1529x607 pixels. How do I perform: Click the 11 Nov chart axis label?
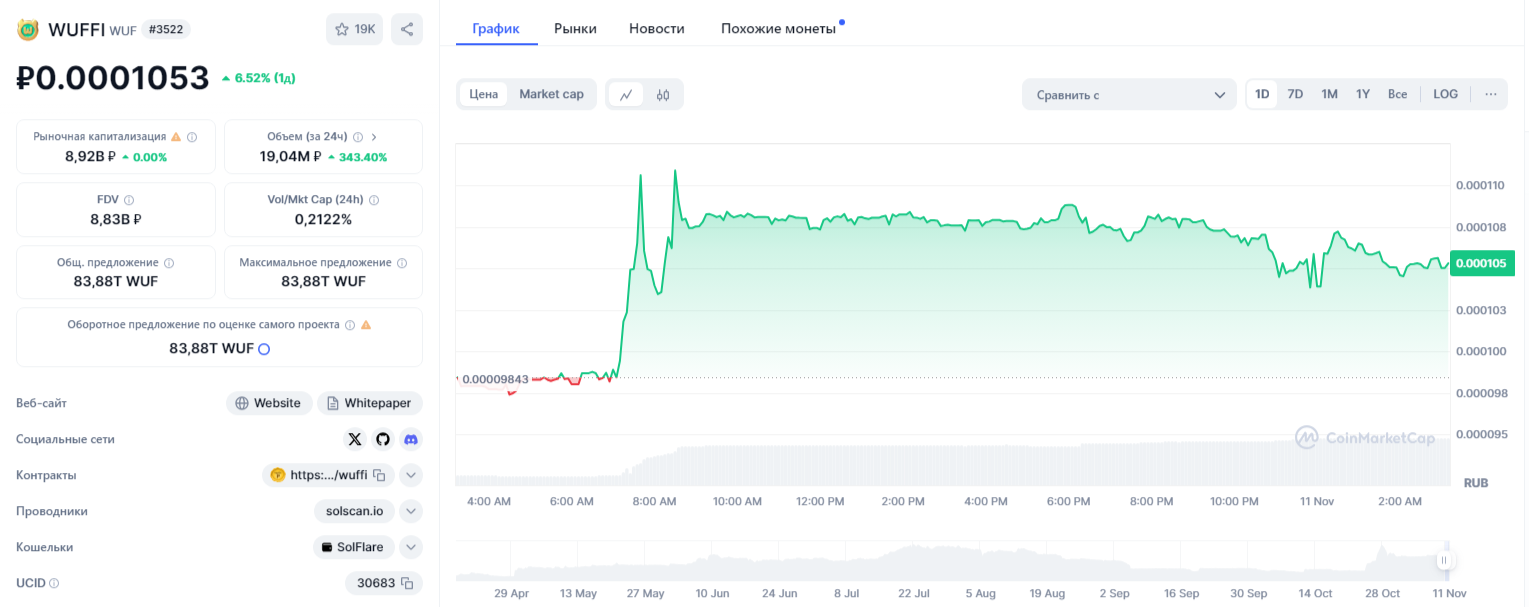pyautogui.click(x=1317, y=501)
